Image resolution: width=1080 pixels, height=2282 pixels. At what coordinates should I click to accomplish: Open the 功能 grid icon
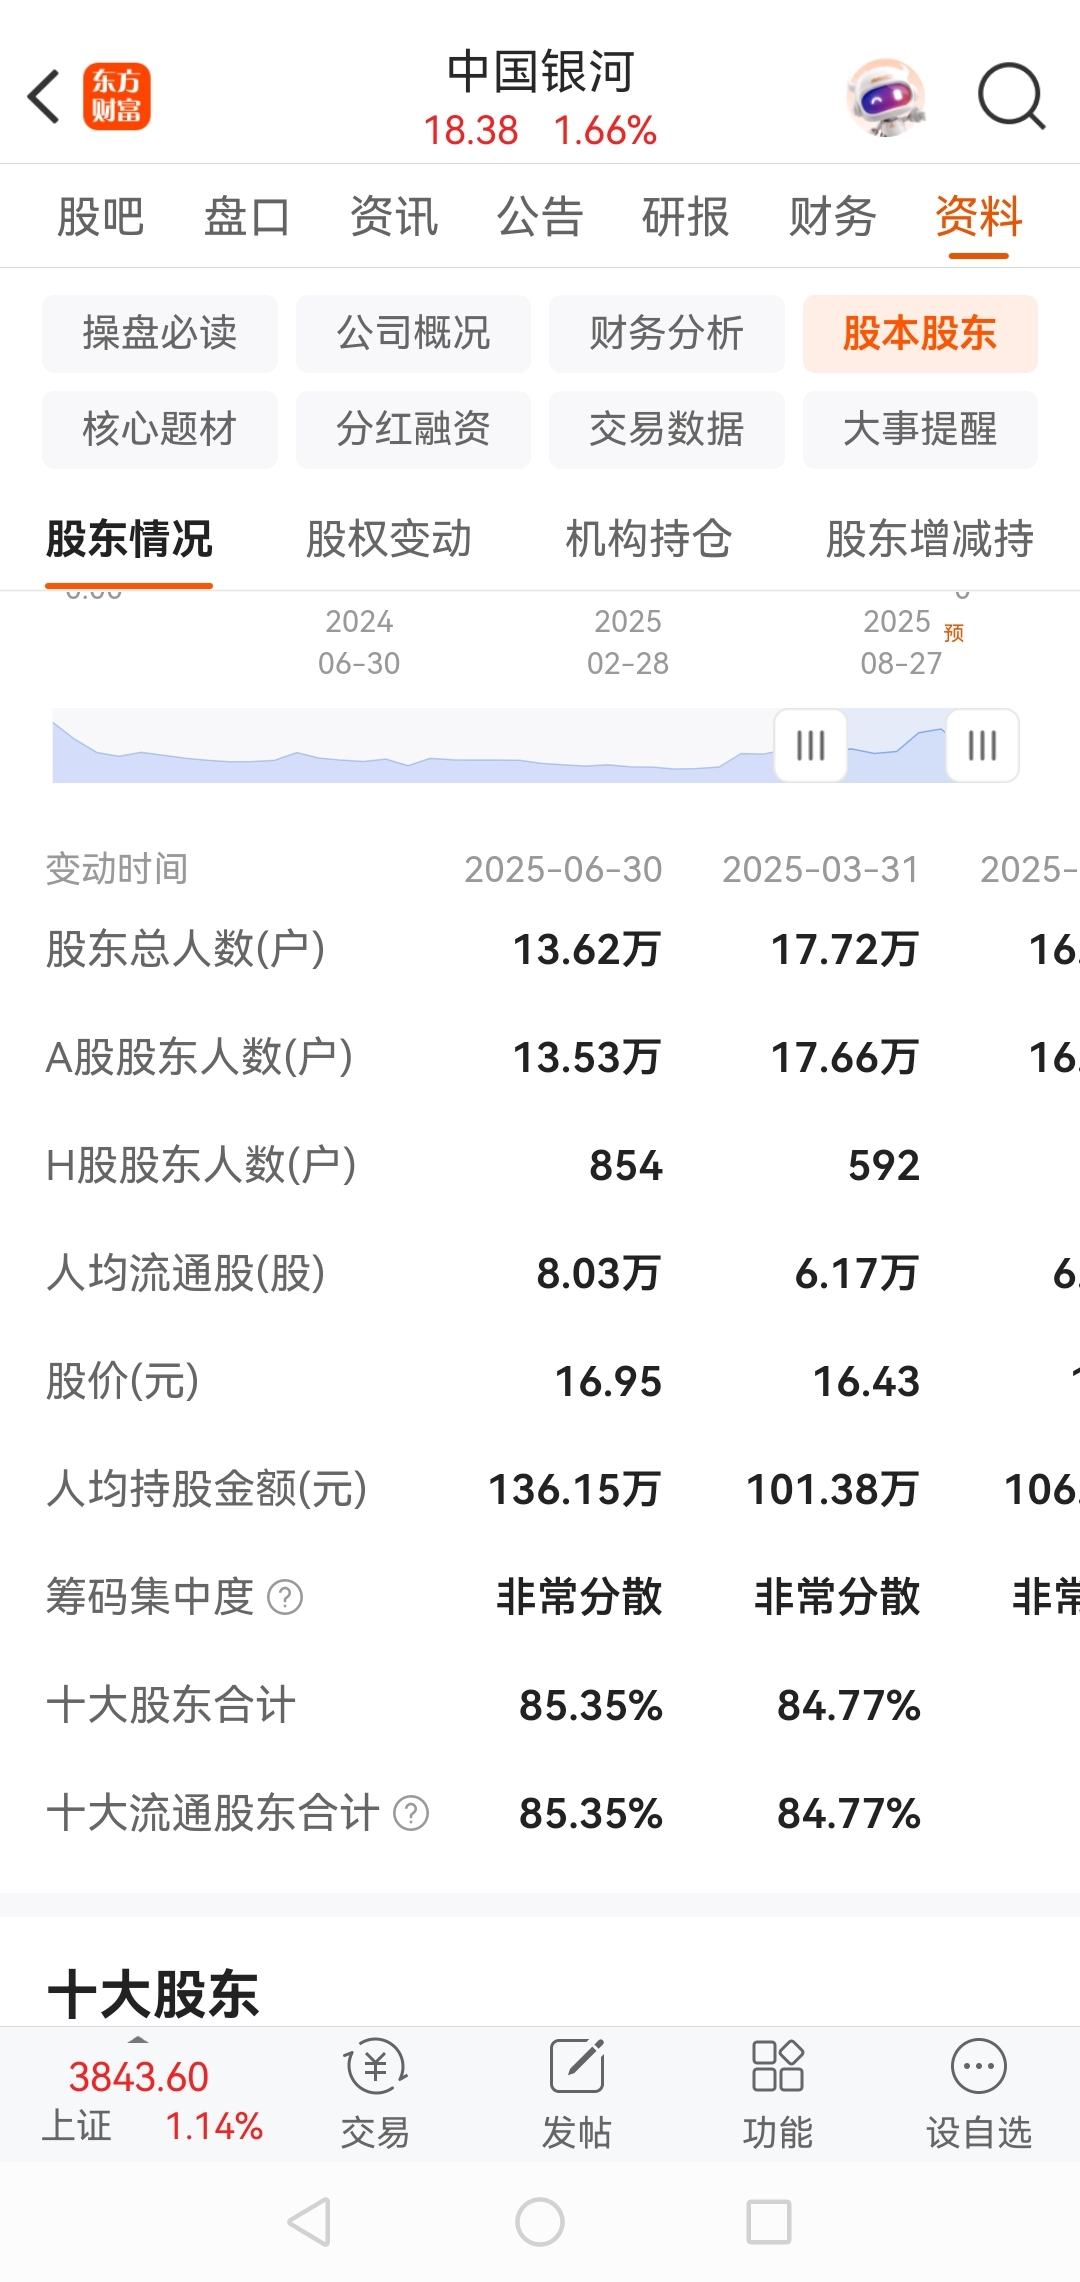coord(778,2066)
